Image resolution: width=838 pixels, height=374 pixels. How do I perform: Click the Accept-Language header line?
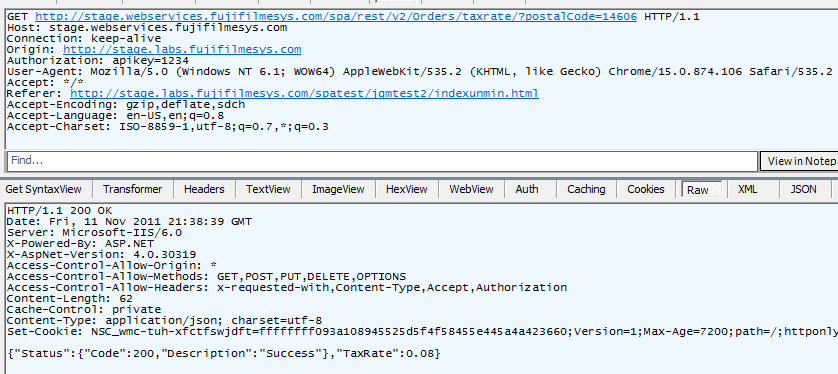tap(115, 115)
